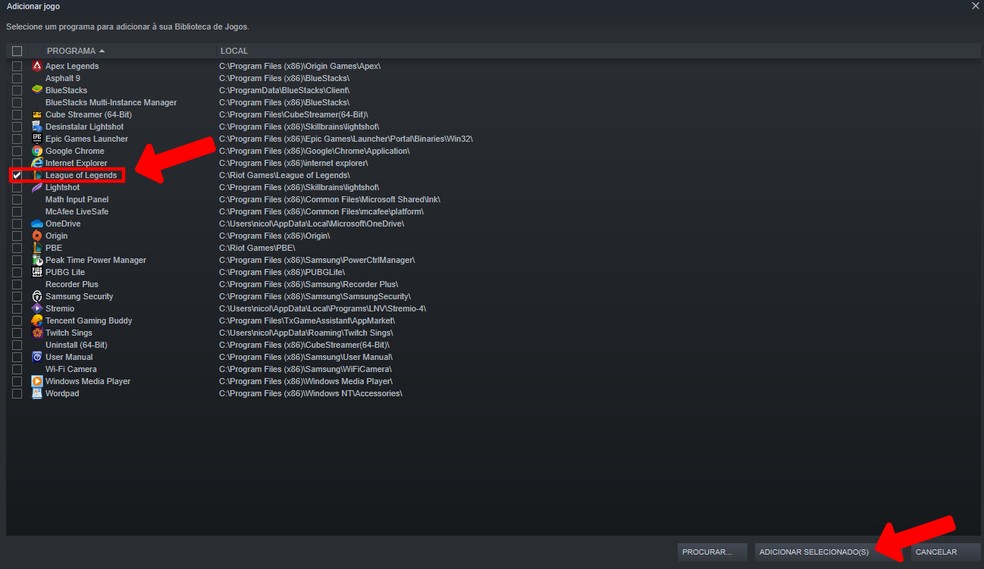Check the Origin checkbox

(17, 236)
